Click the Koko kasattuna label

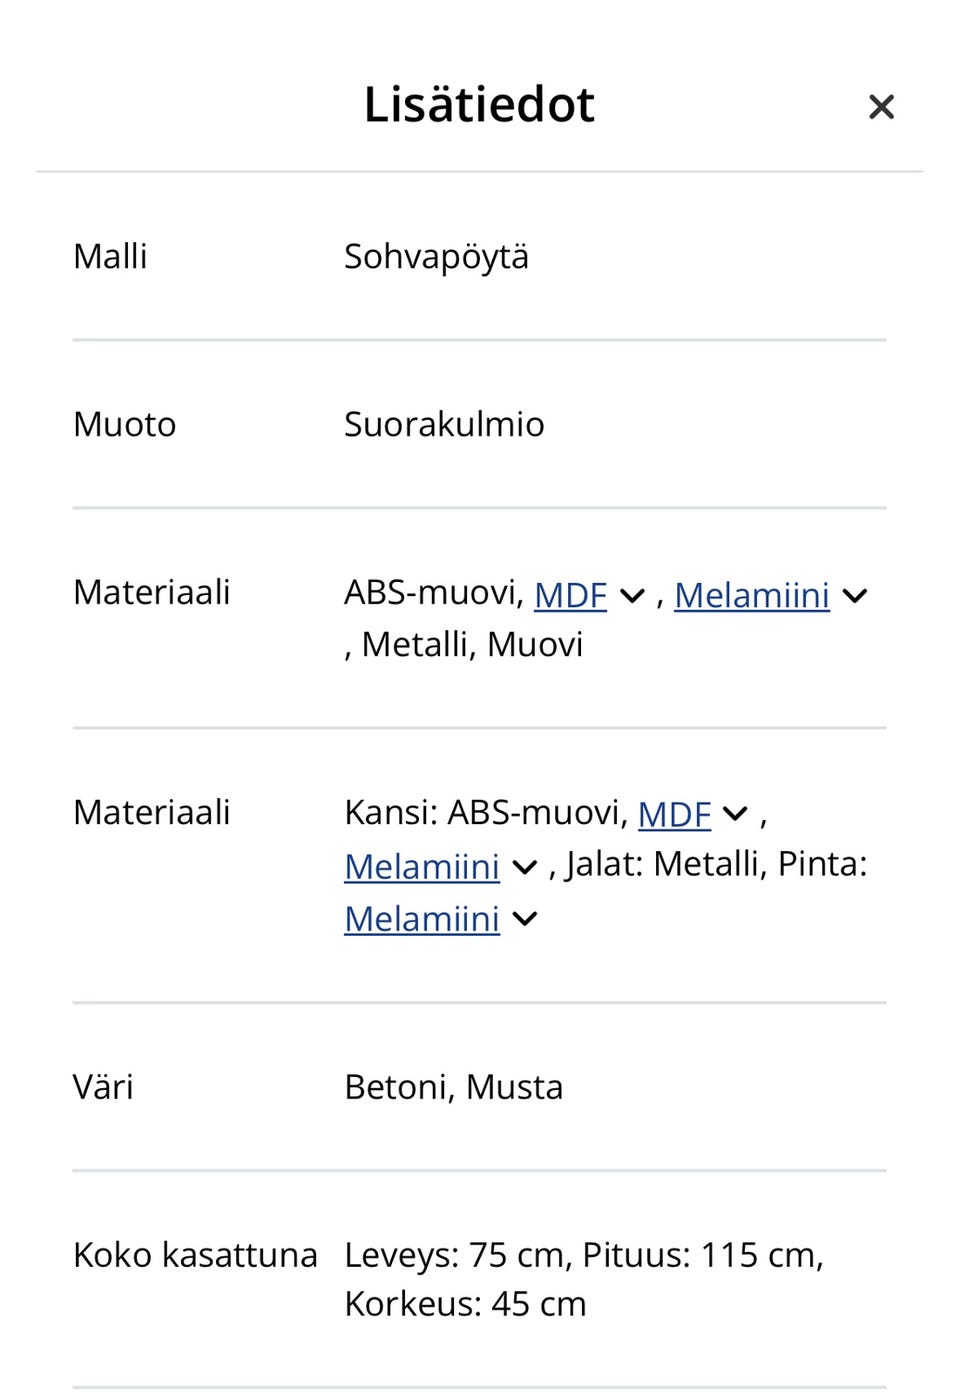(195, 1255)
